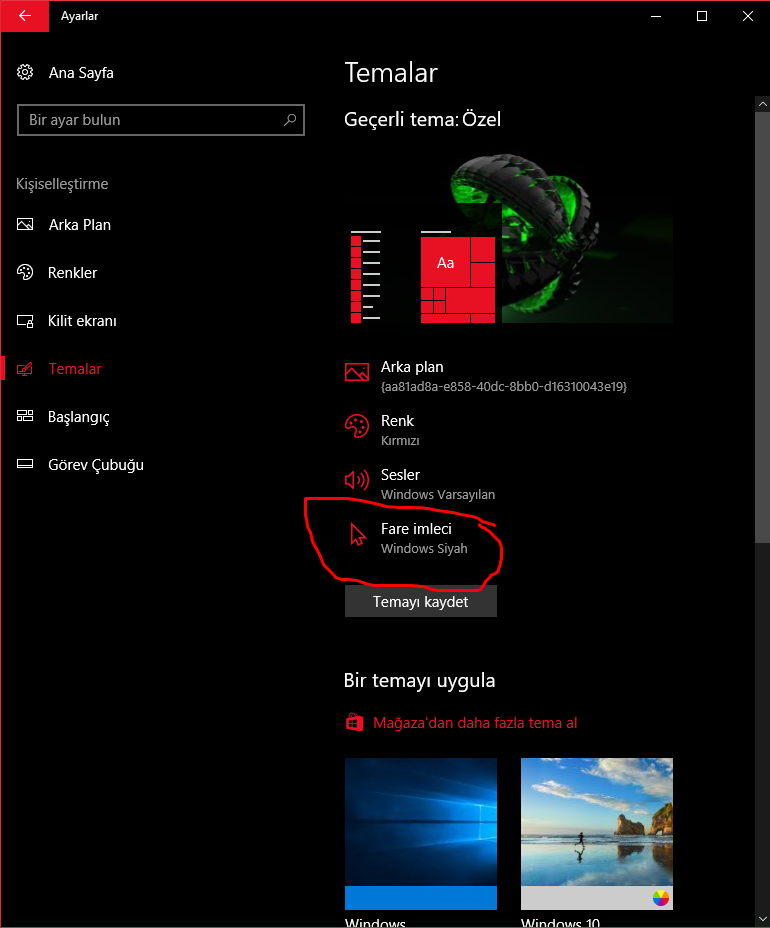Image resolution: width=770 pixels, height=928 pixels.
Task: Click the Geçerli tema: Özel heading
Action: 423,120
